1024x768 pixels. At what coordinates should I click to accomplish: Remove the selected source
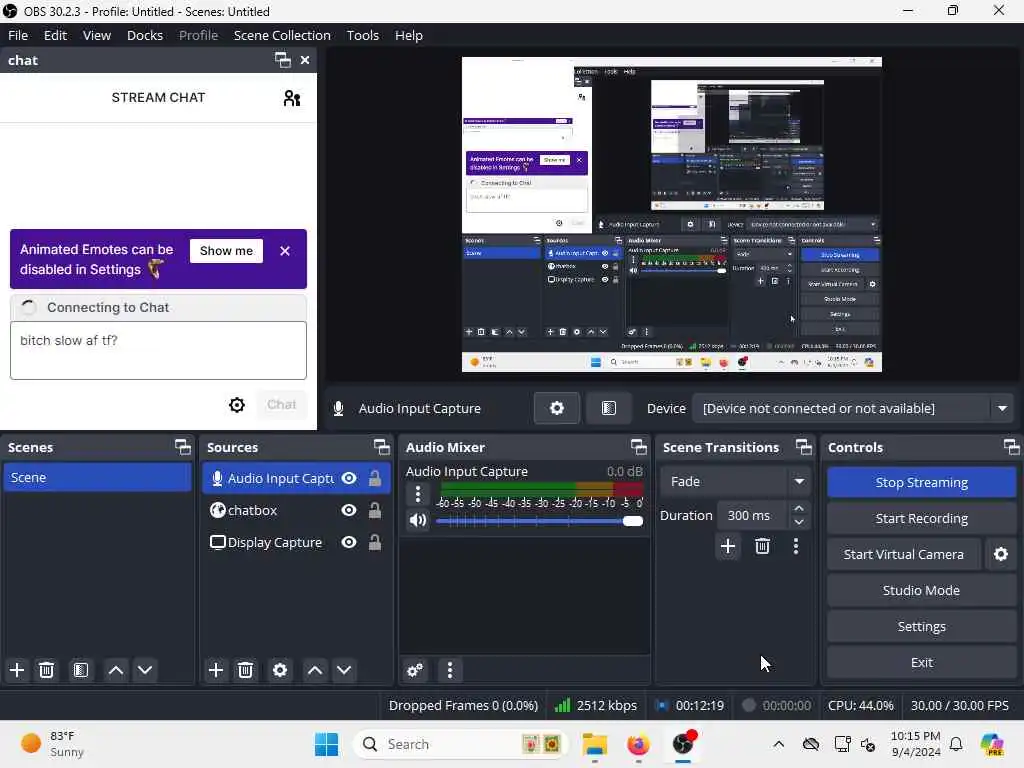(x=246, y=670)
